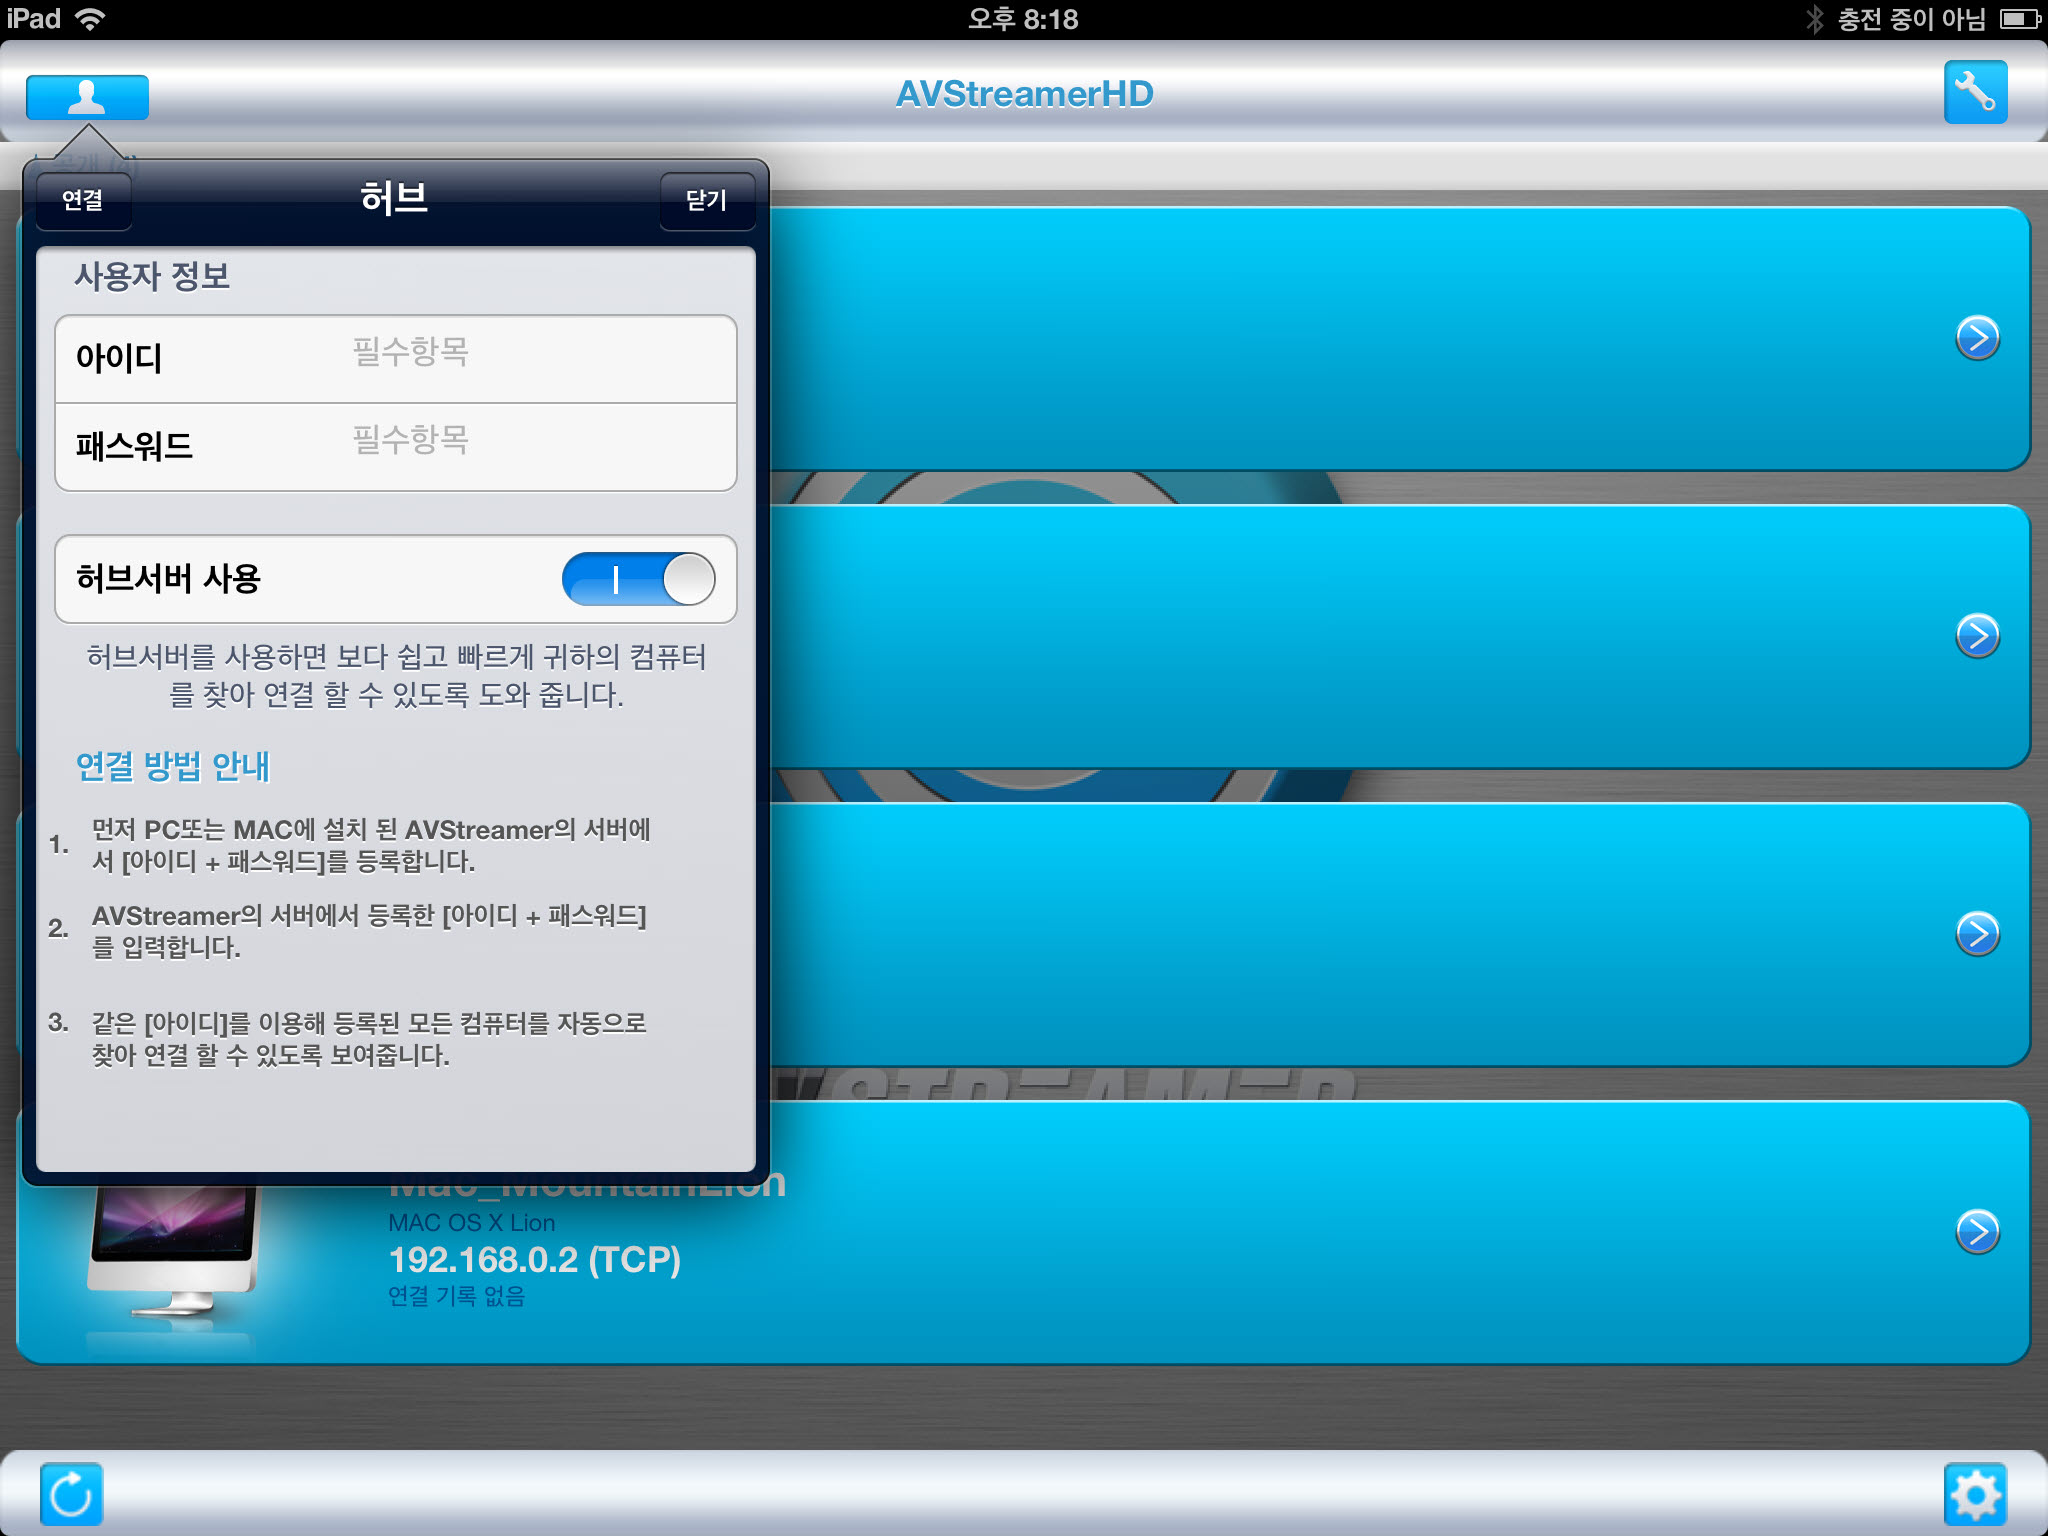Click the 192.168.0.2 (TCP) address text
2048x1536 pixels.
534,1260
